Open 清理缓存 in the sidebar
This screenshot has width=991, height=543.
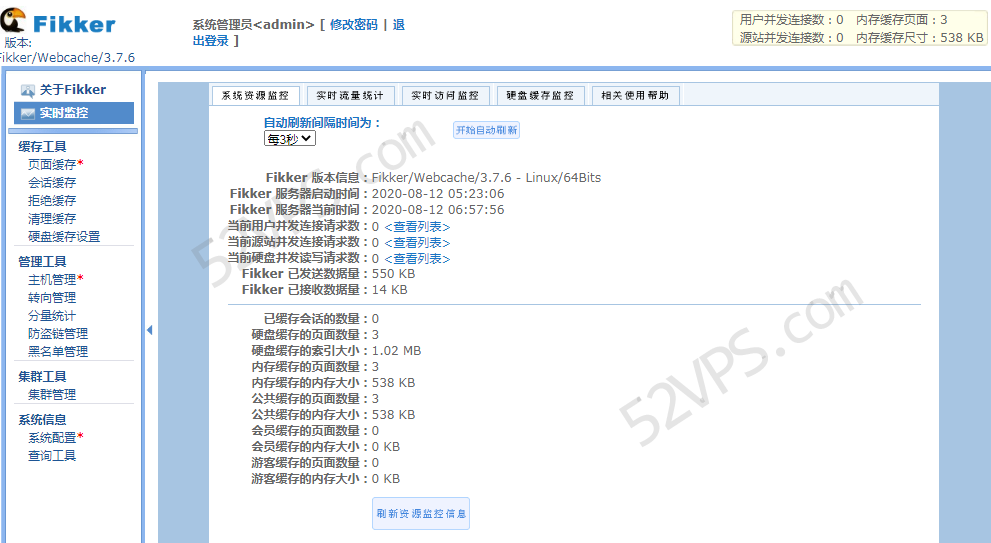[x=52, y=219]
